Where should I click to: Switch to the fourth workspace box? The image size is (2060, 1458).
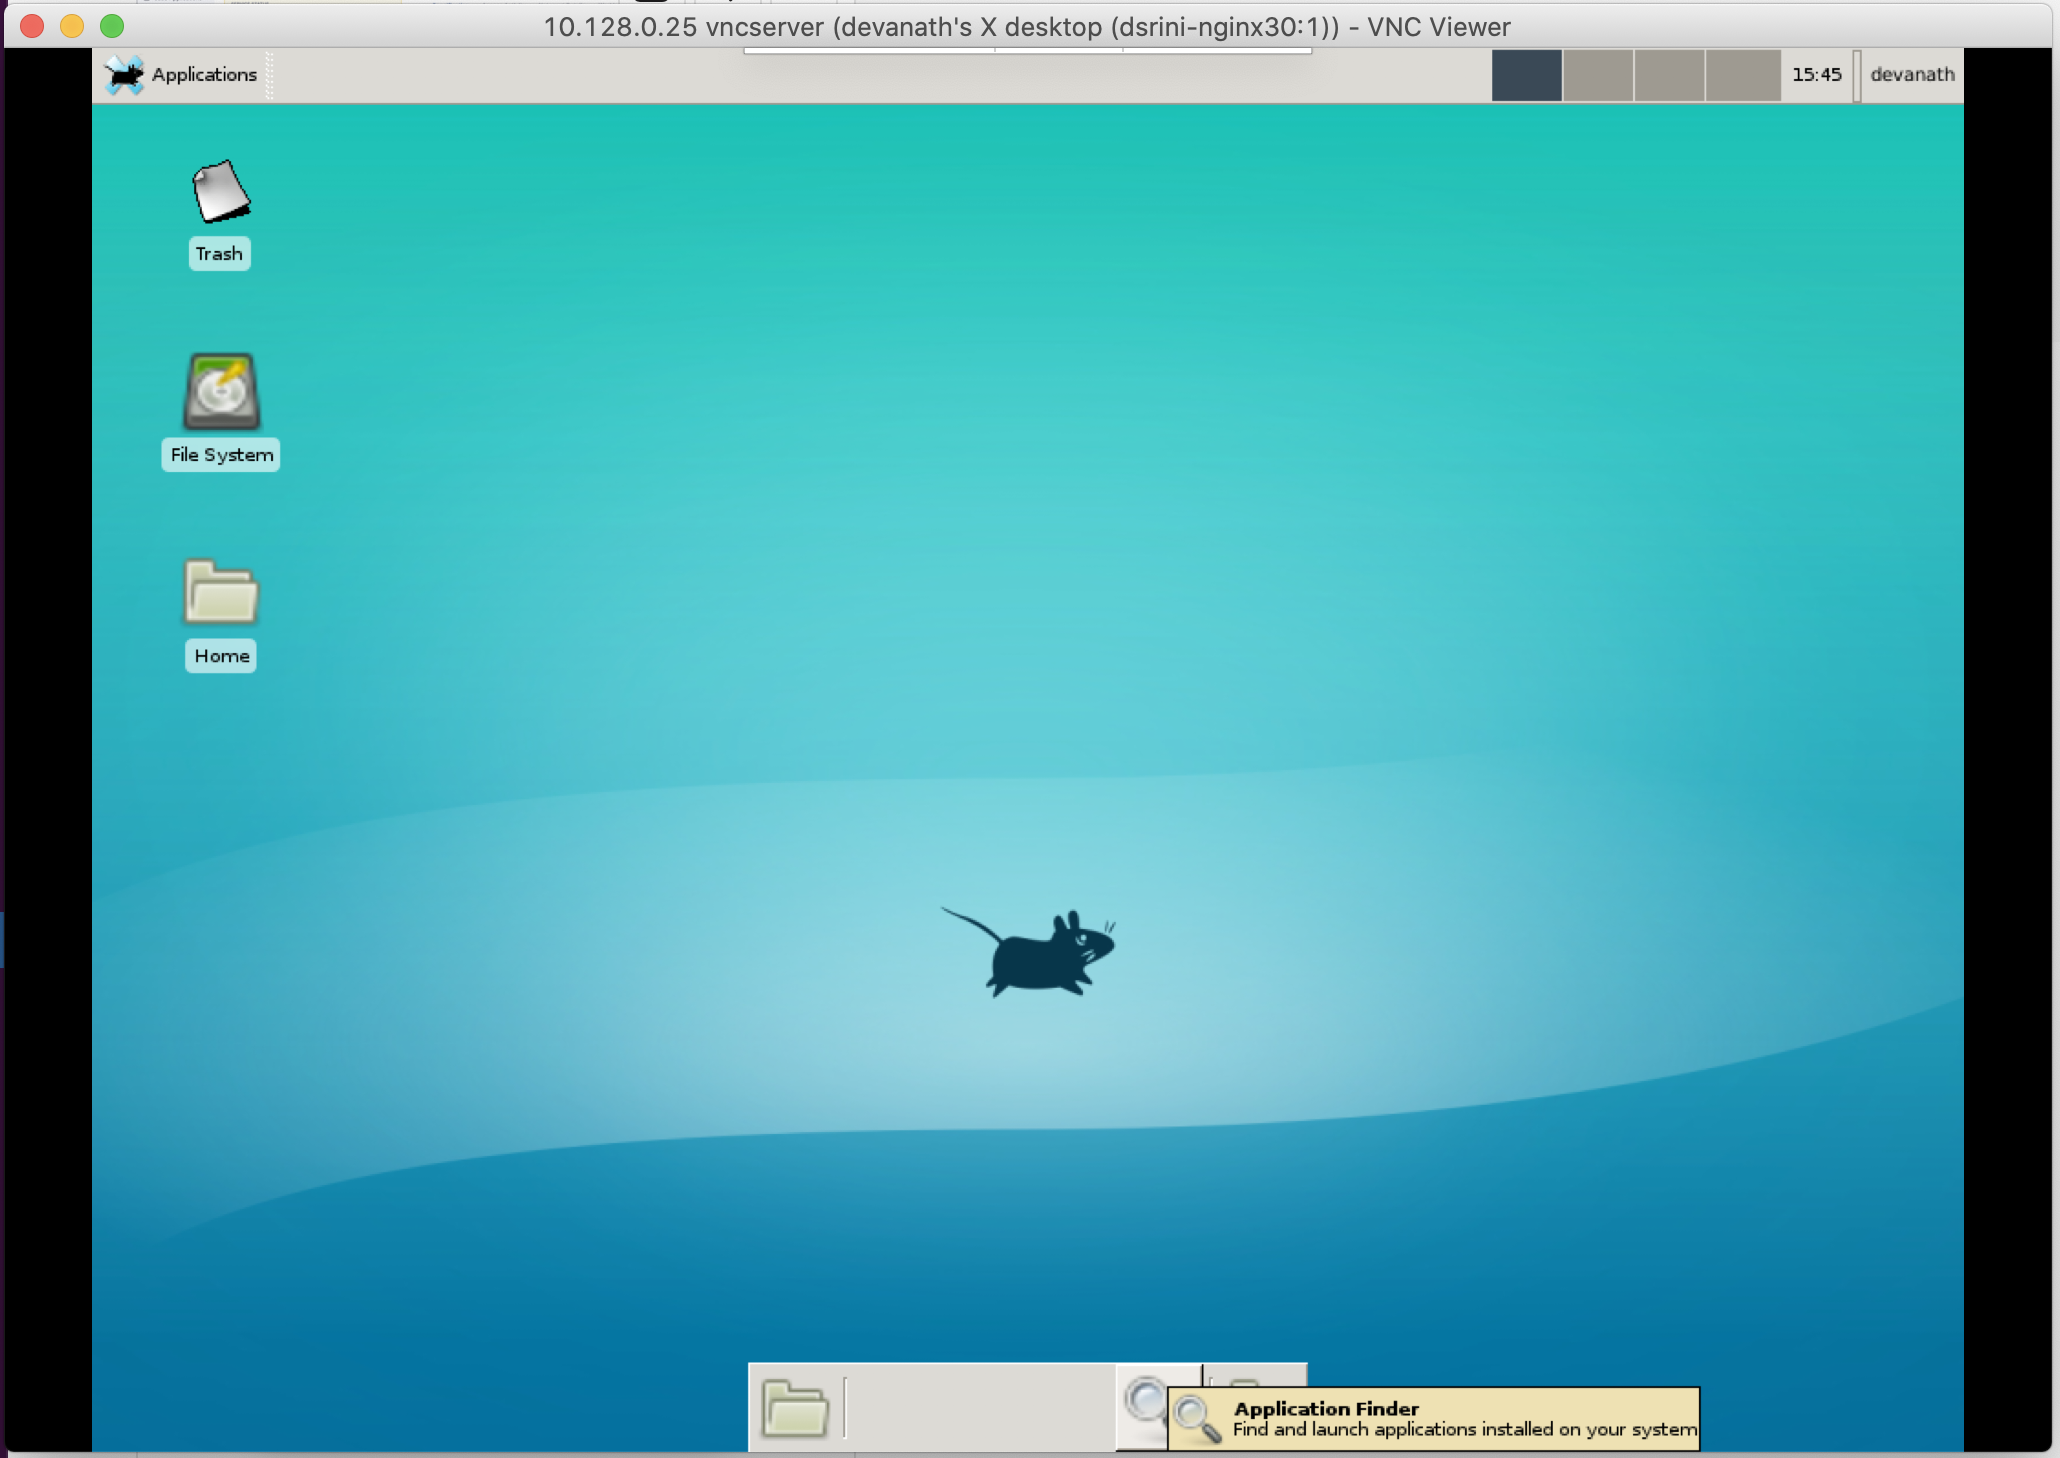point(1741,75)
